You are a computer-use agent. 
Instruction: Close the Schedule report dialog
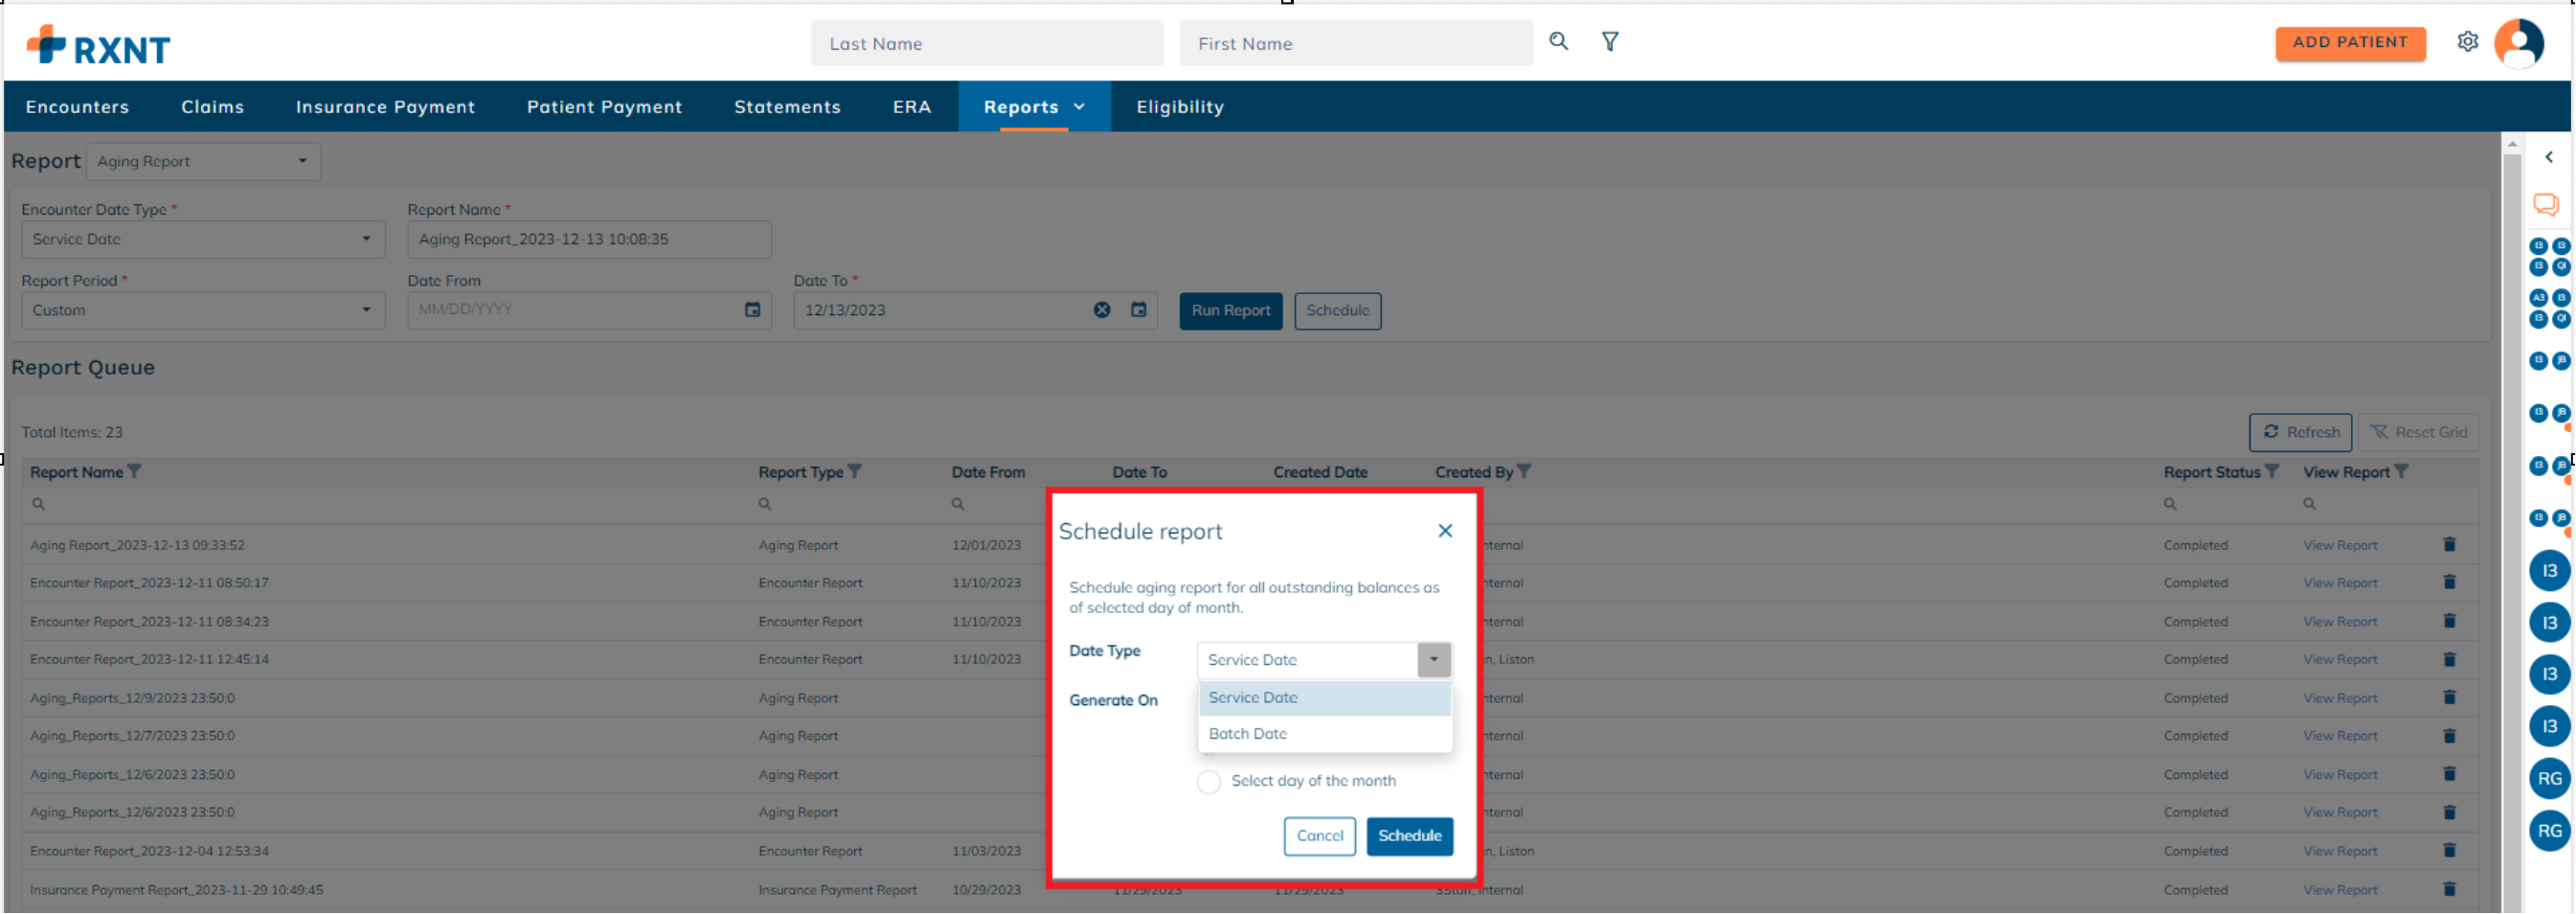[1445, 531]
